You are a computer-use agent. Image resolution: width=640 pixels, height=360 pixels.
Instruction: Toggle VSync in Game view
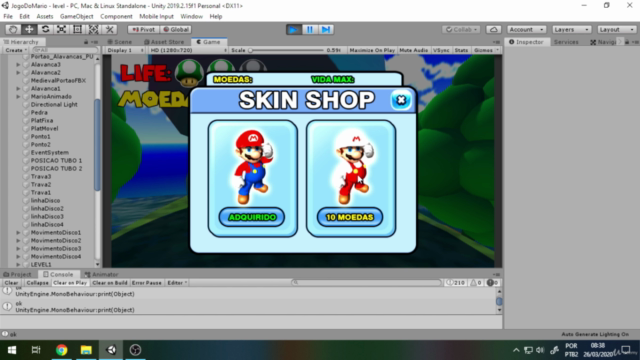(441, 50)
